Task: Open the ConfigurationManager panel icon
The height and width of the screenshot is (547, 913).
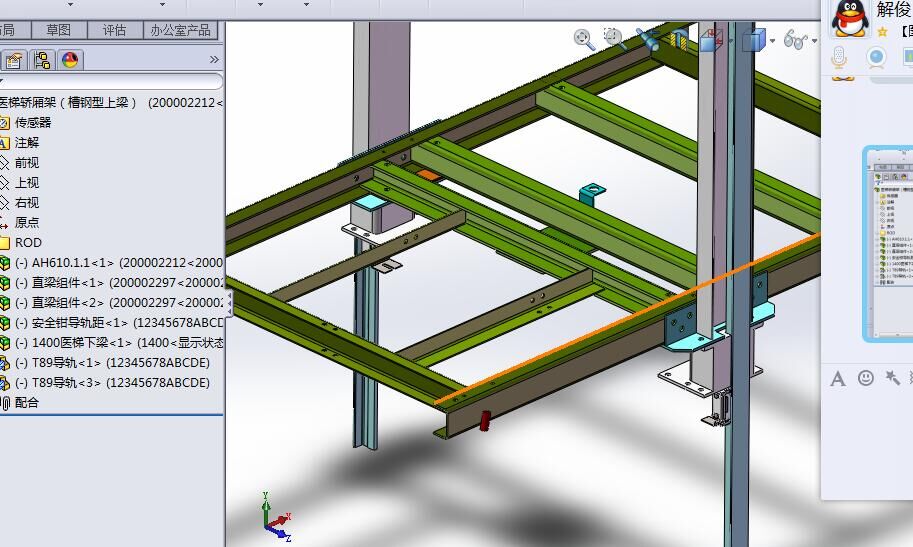Action: coord(43,60)
